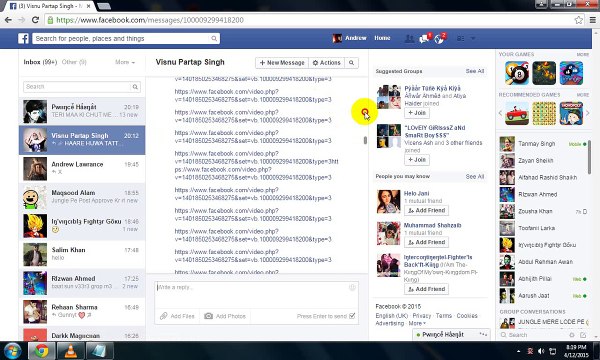The width and height of the screenshot is (600, 360).
Task: Click New Message button
Action: tap(282, 63)
